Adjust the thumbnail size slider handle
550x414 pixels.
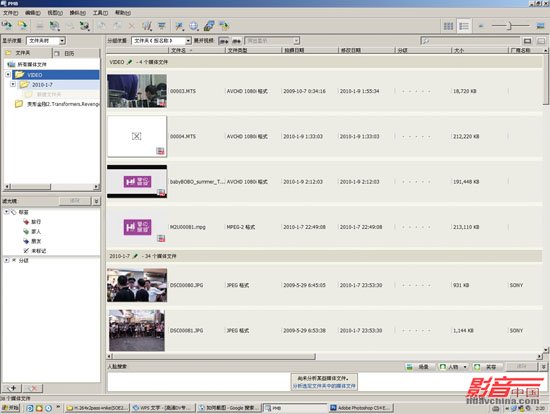click(x=510, y=26)
